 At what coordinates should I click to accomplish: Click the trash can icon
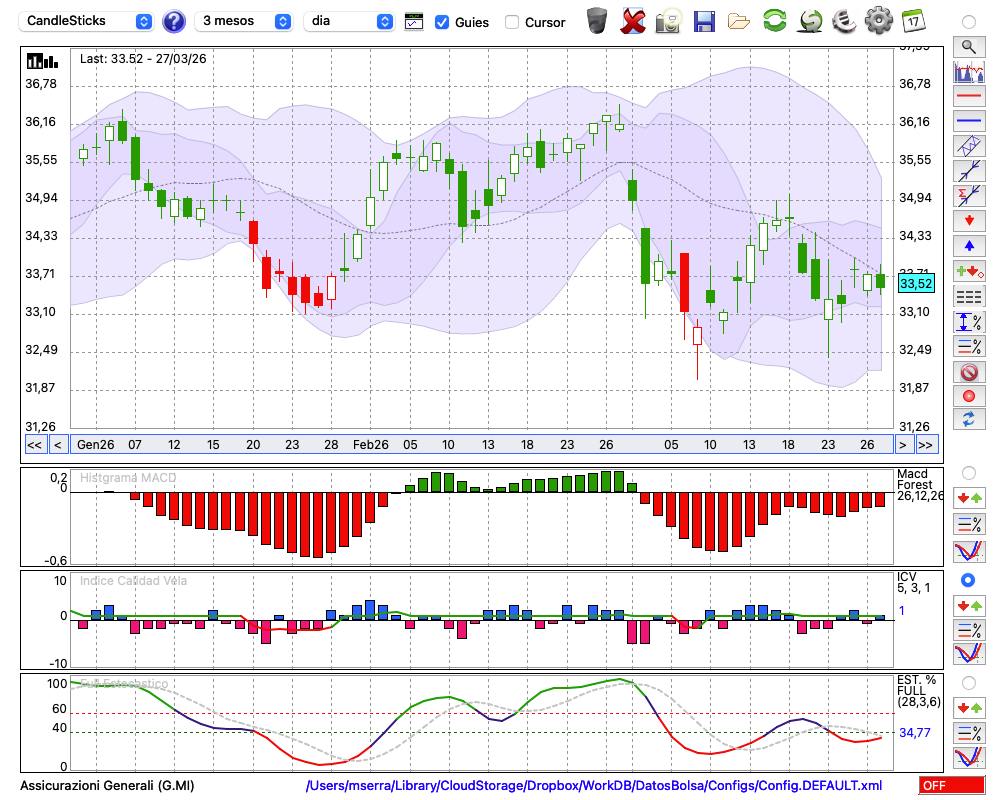pos(597,21)
